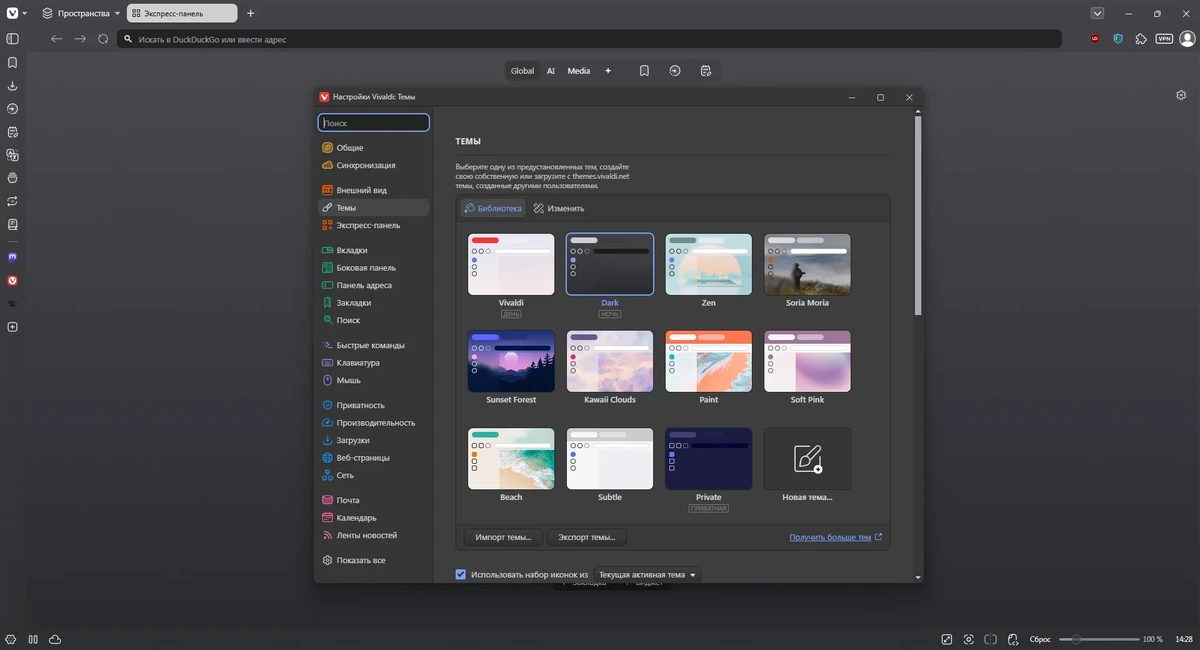Open the Notes panel in the sidebar

click(13, 132)
